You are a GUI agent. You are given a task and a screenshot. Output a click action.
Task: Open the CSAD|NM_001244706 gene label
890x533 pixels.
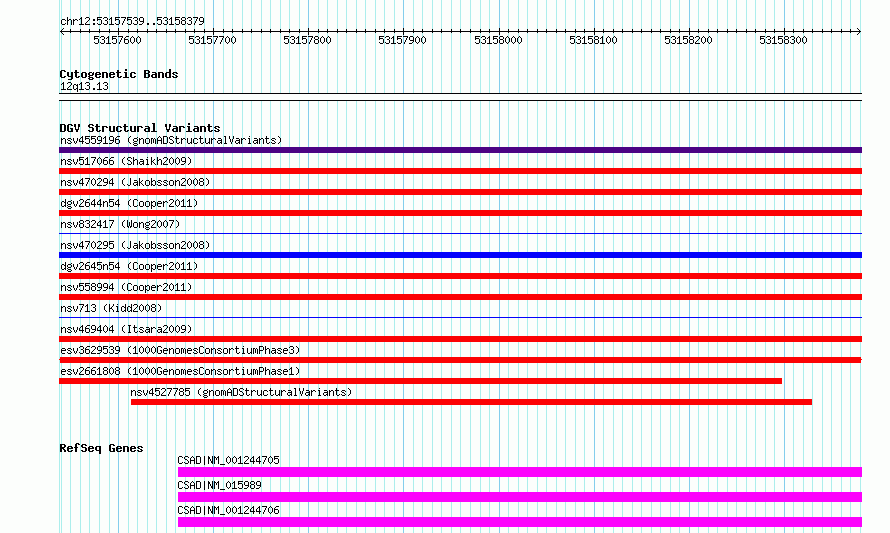coord(229,510)
